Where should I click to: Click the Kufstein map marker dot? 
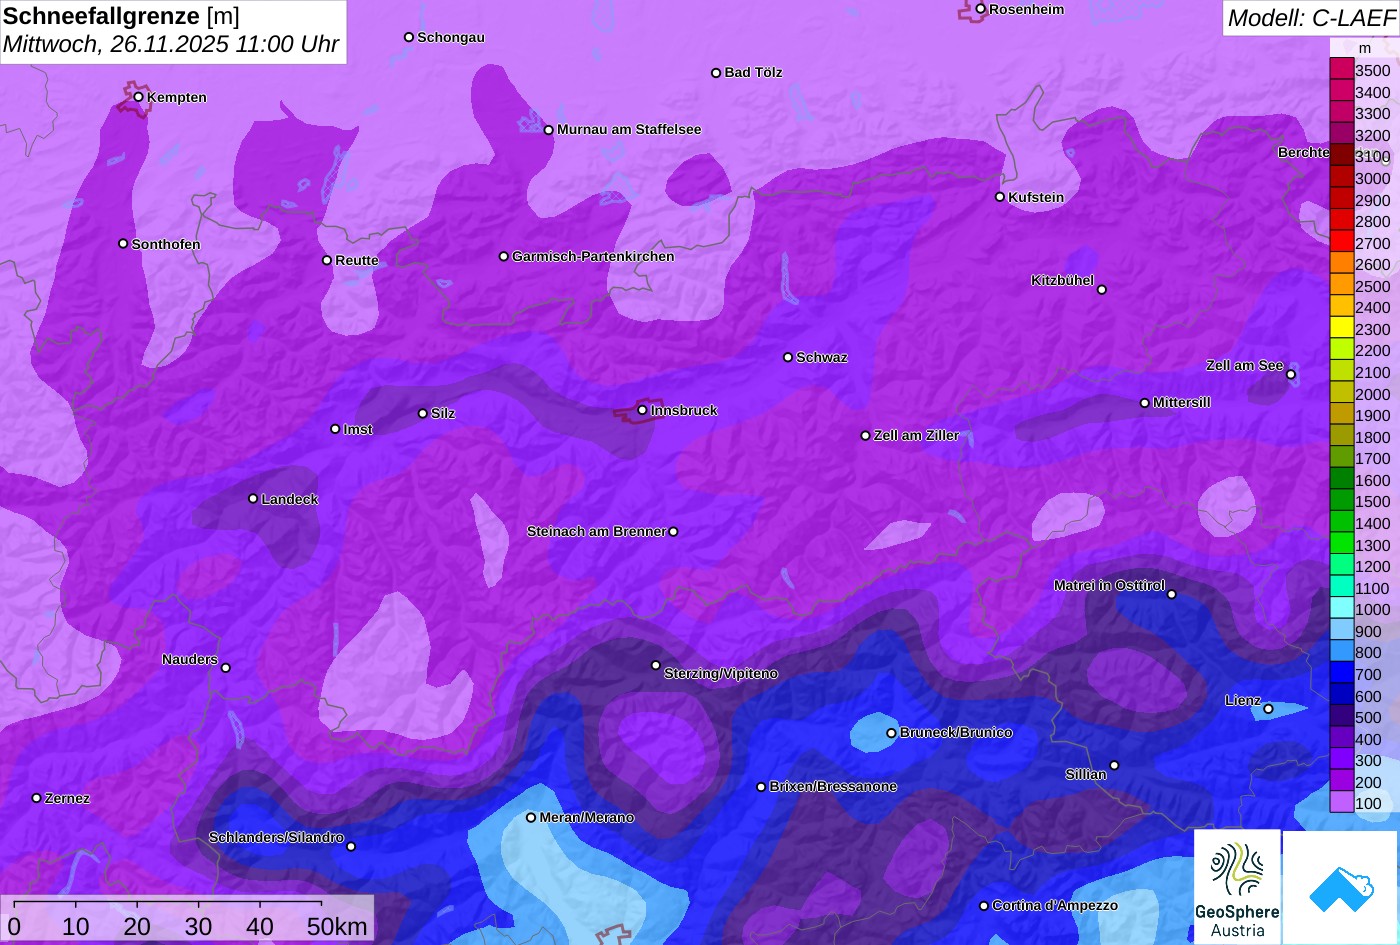(x=999, y=197)
